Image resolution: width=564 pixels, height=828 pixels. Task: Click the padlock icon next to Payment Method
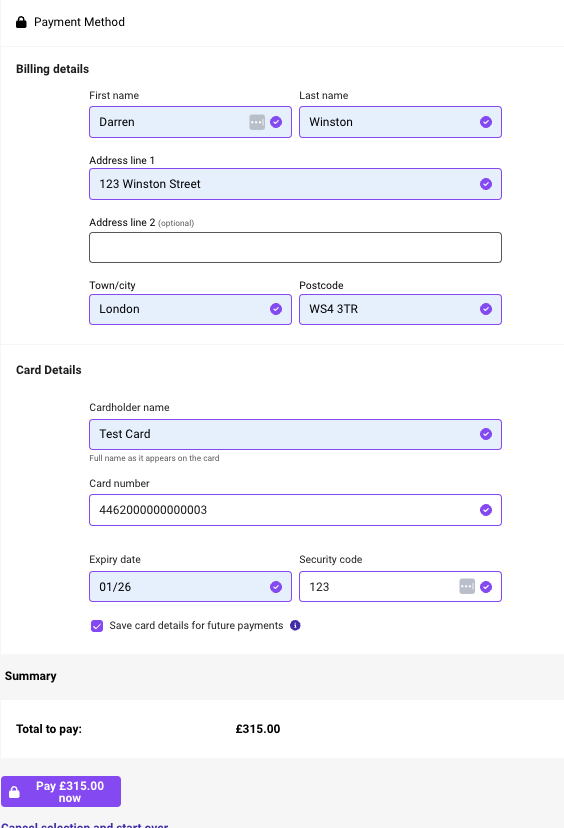click(21, 22)
